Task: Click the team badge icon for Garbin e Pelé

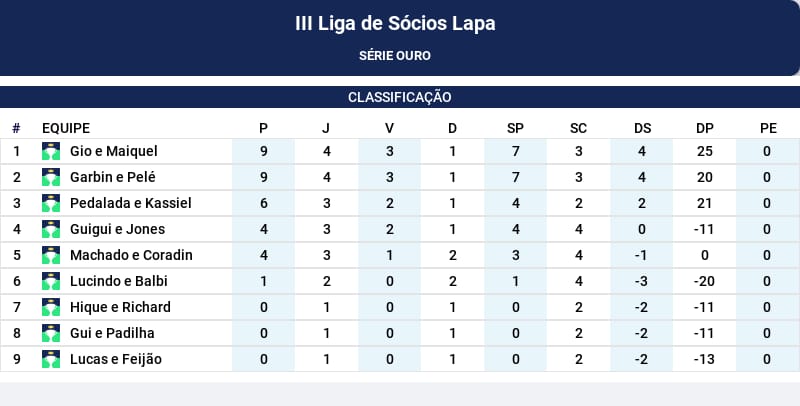Action: click(51, 177)
